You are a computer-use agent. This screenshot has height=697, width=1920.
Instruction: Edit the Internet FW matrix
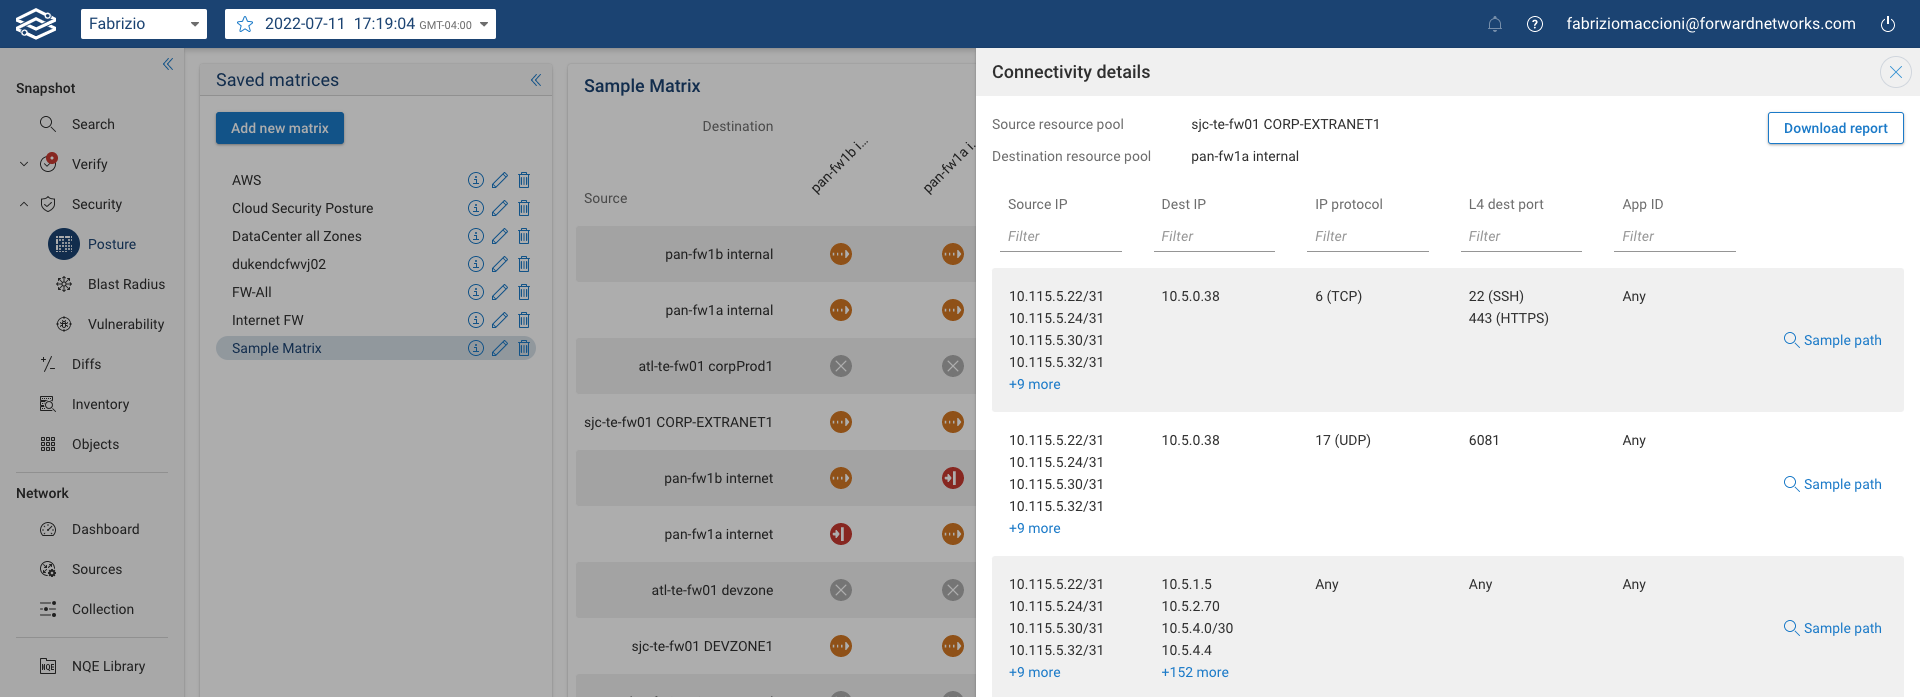(500, 320)
